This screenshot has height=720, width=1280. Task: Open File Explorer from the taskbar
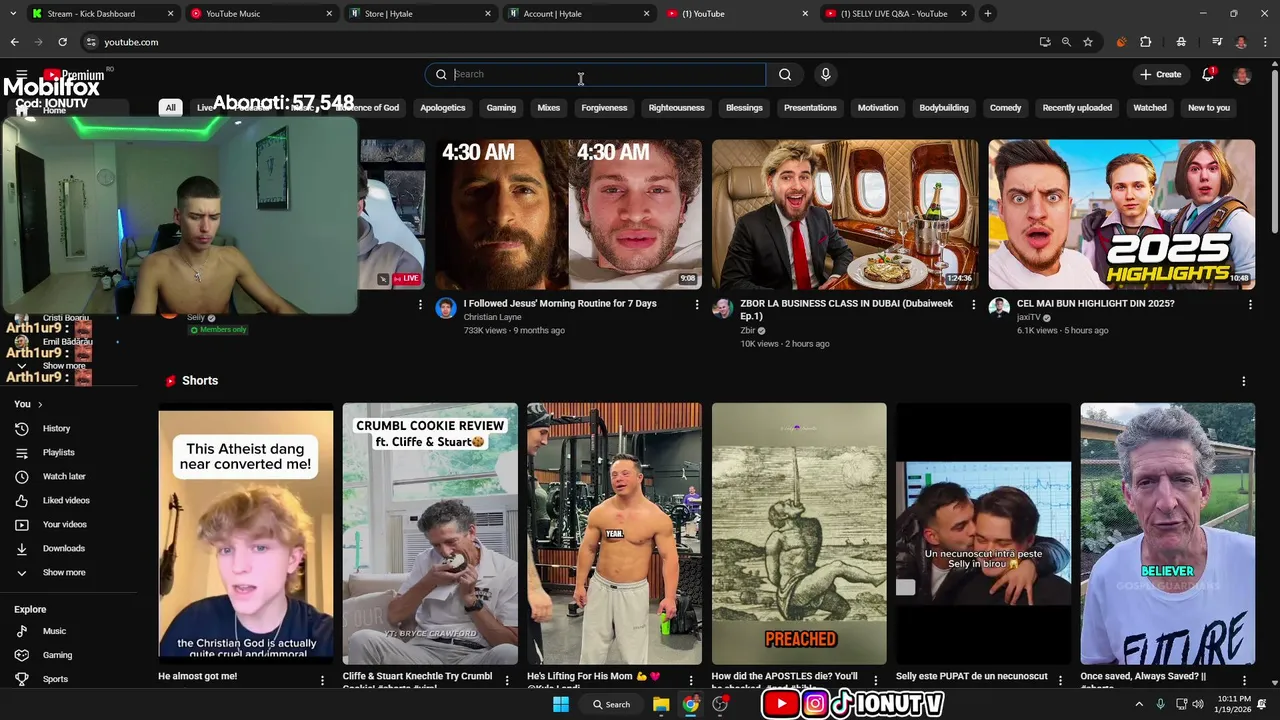point(661,704)
